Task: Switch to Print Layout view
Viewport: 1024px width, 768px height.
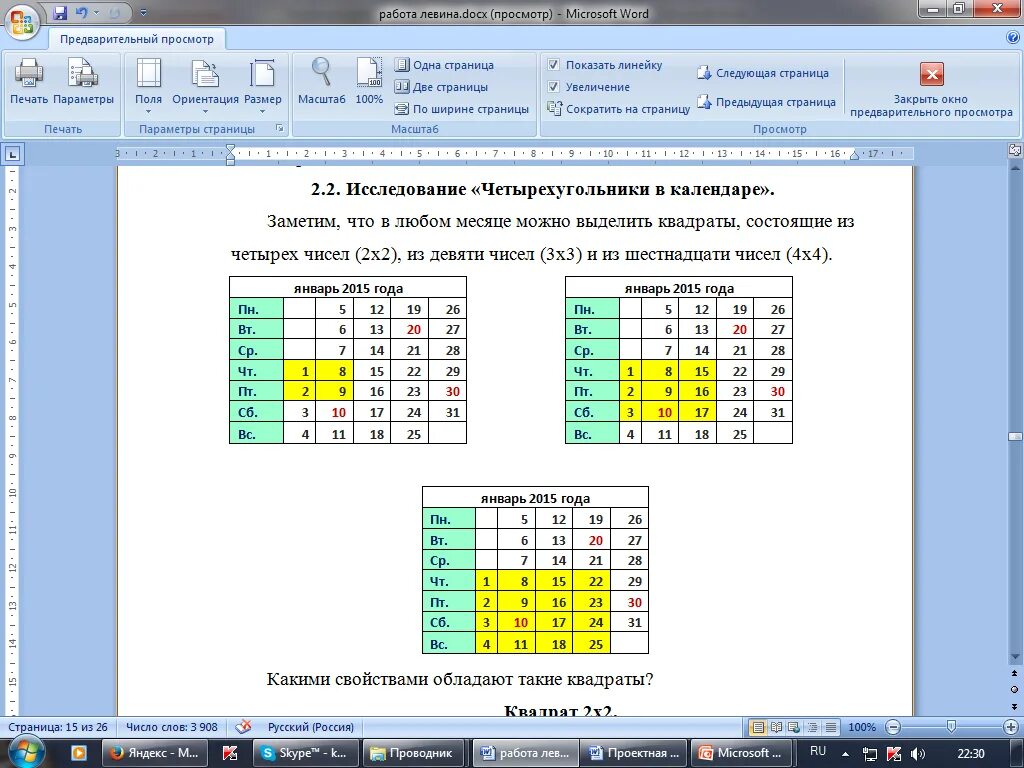Action: click(x=758, y=727)
